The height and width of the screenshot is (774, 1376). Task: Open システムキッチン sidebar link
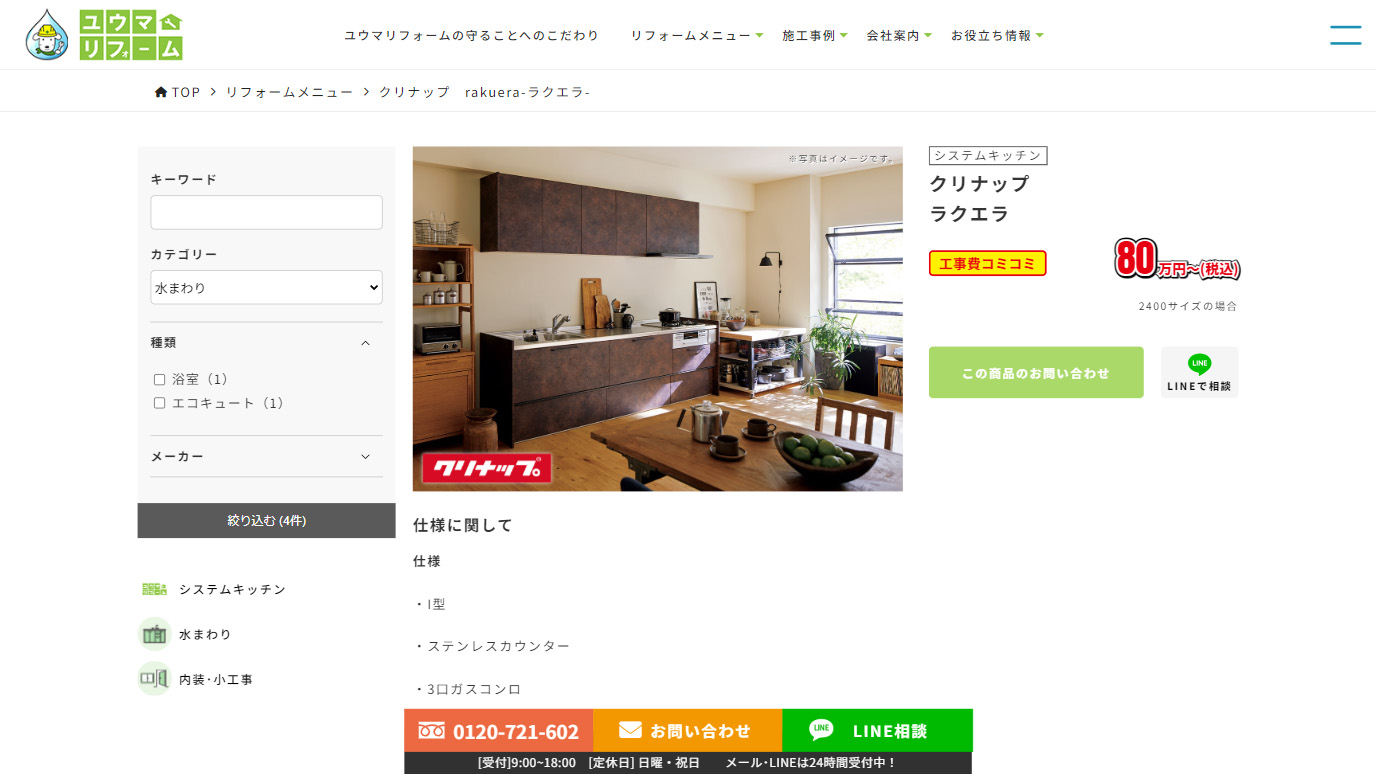(233, 589)
